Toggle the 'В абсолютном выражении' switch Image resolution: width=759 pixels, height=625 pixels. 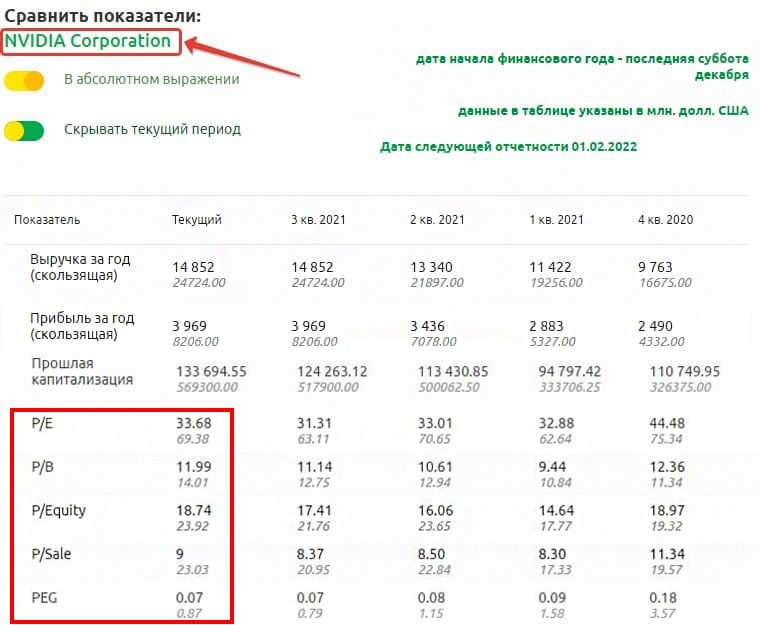point(24,80)
